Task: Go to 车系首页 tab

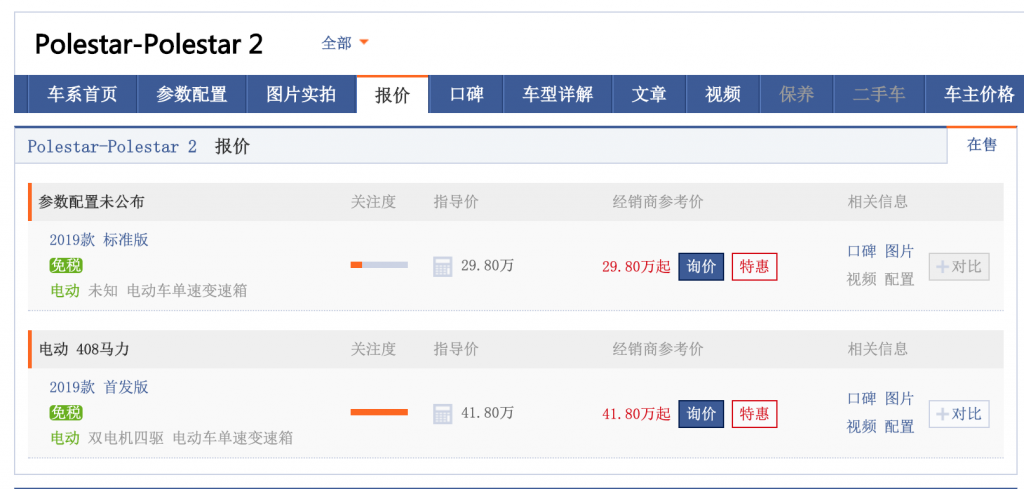Action: [82, 95]
